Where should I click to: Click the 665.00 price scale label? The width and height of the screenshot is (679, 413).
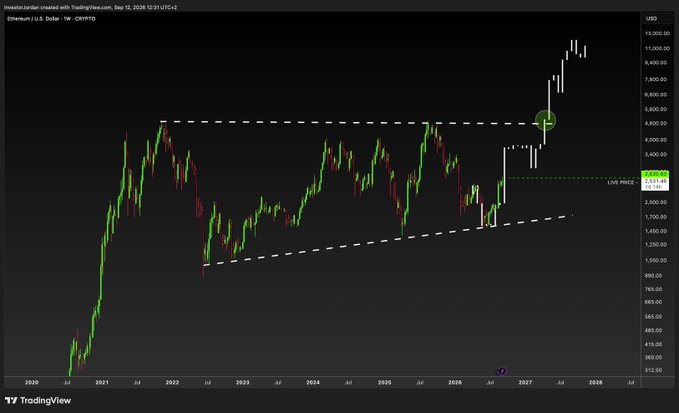[653, 302]
